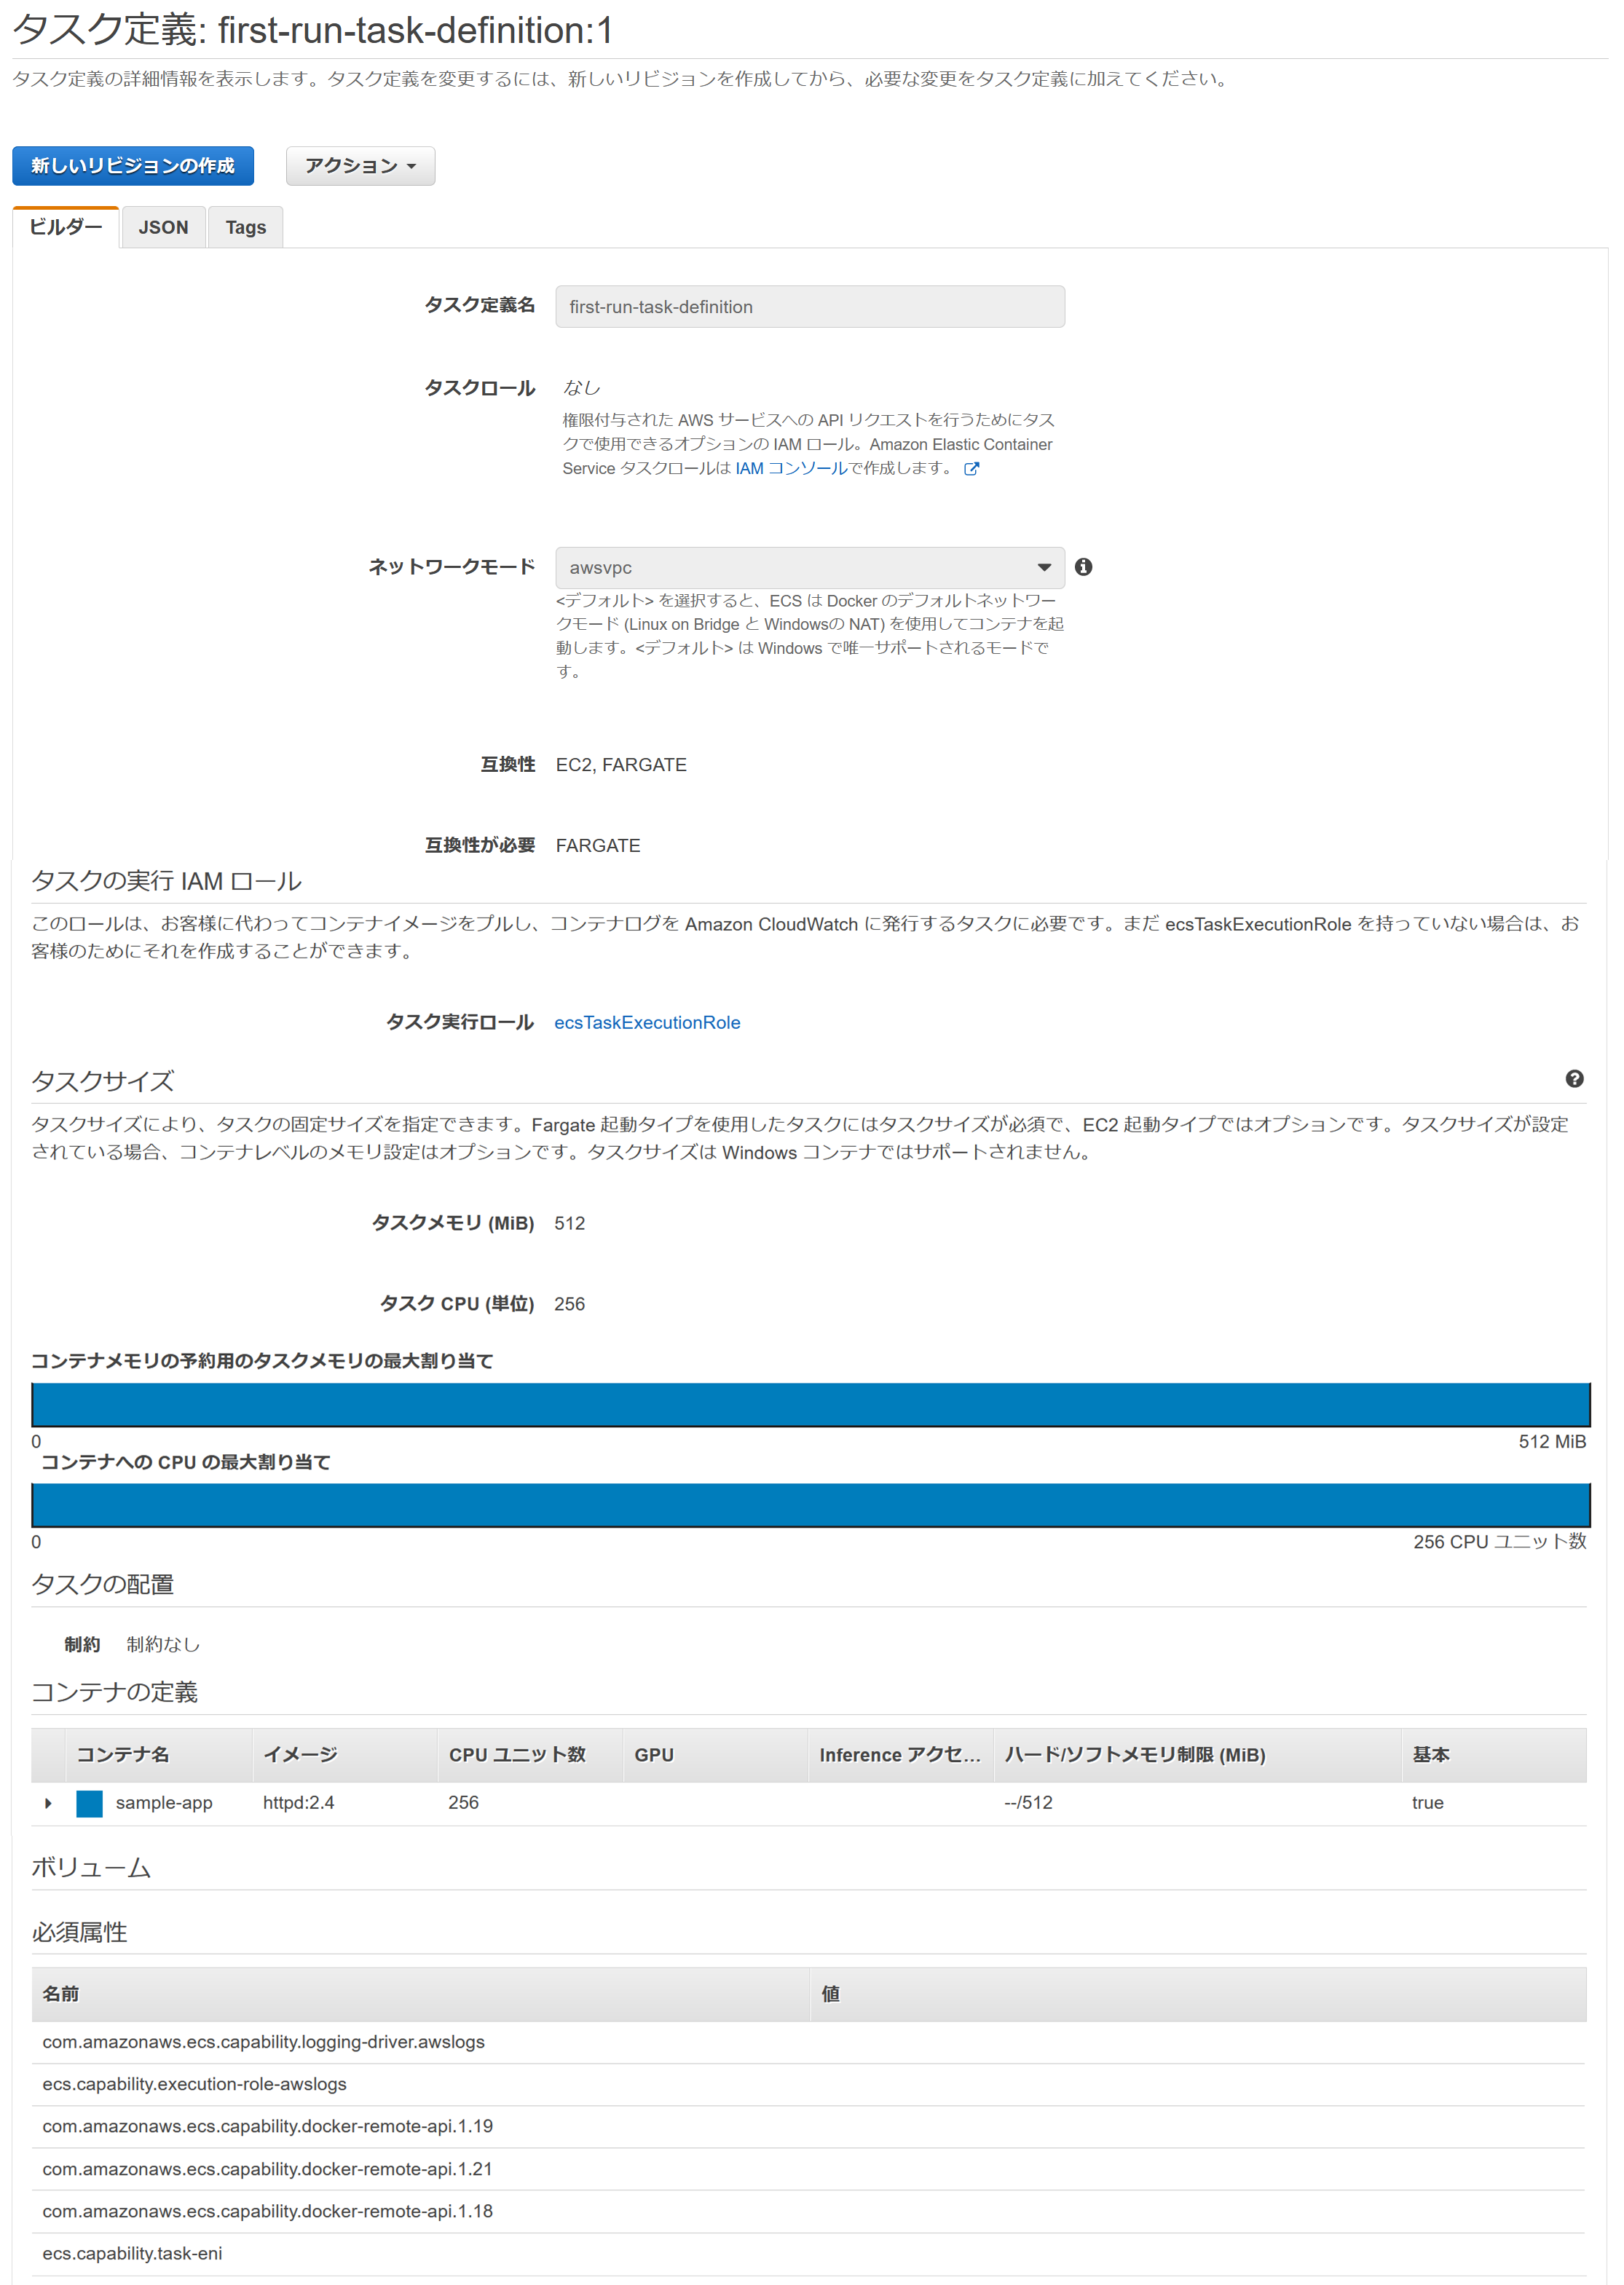Image resolution: width=1624 pixels, height=2285 pixels.
Task: Open the awsvpc network mode dropdown
Action: click(x=810, y=567)
